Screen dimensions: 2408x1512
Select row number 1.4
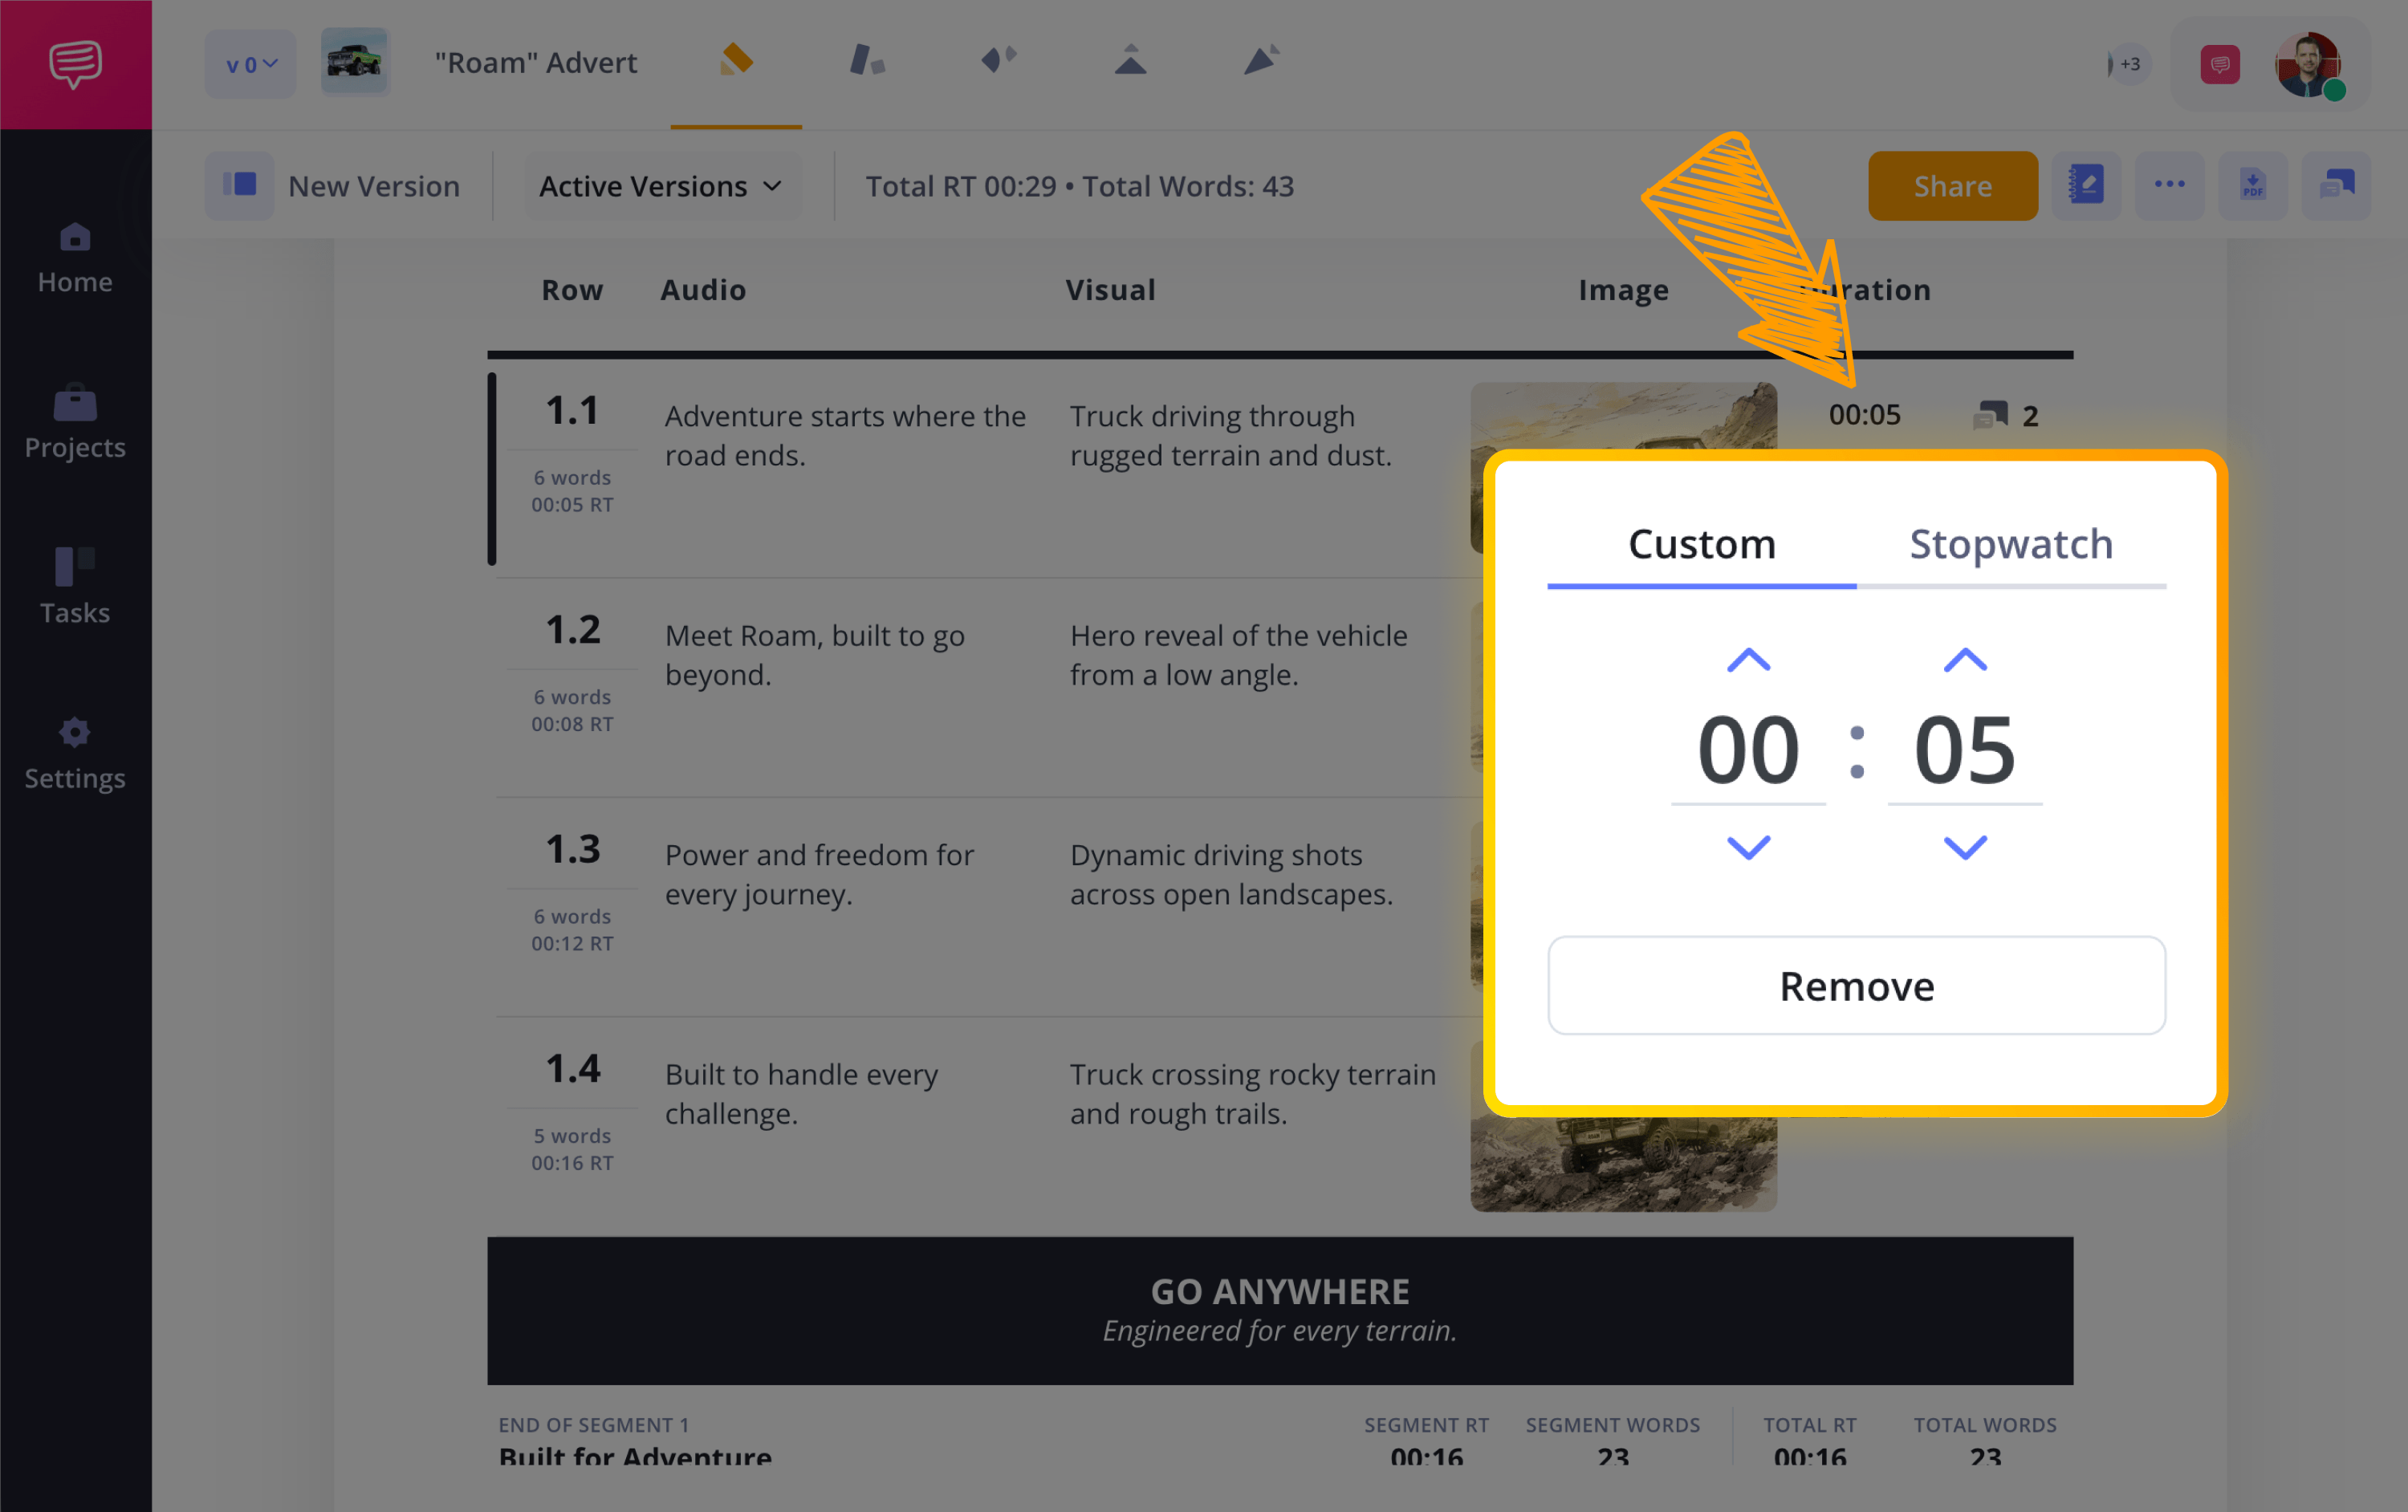pos(573,1069)
